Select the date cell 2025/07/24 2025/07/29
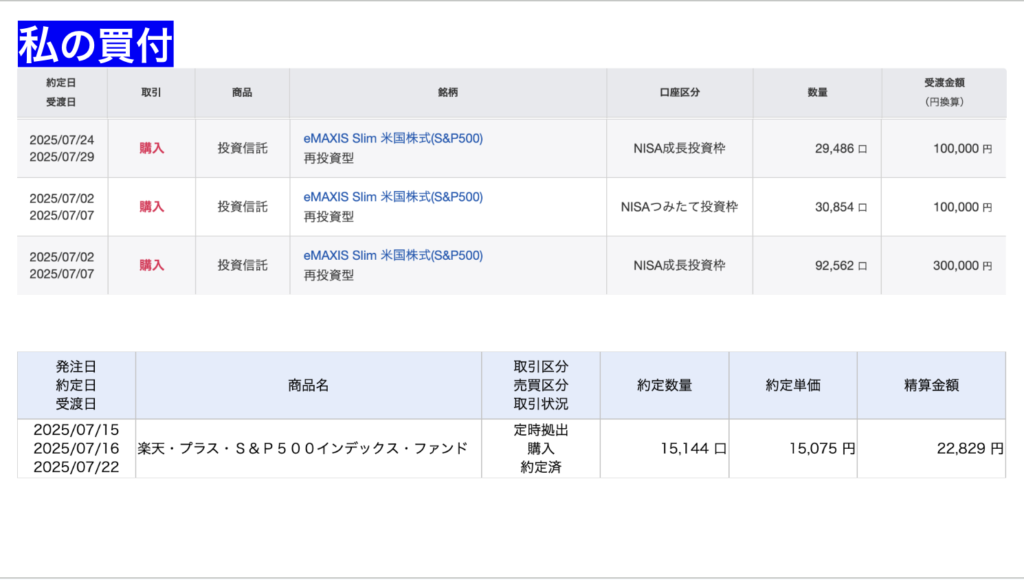 point(62,148)
